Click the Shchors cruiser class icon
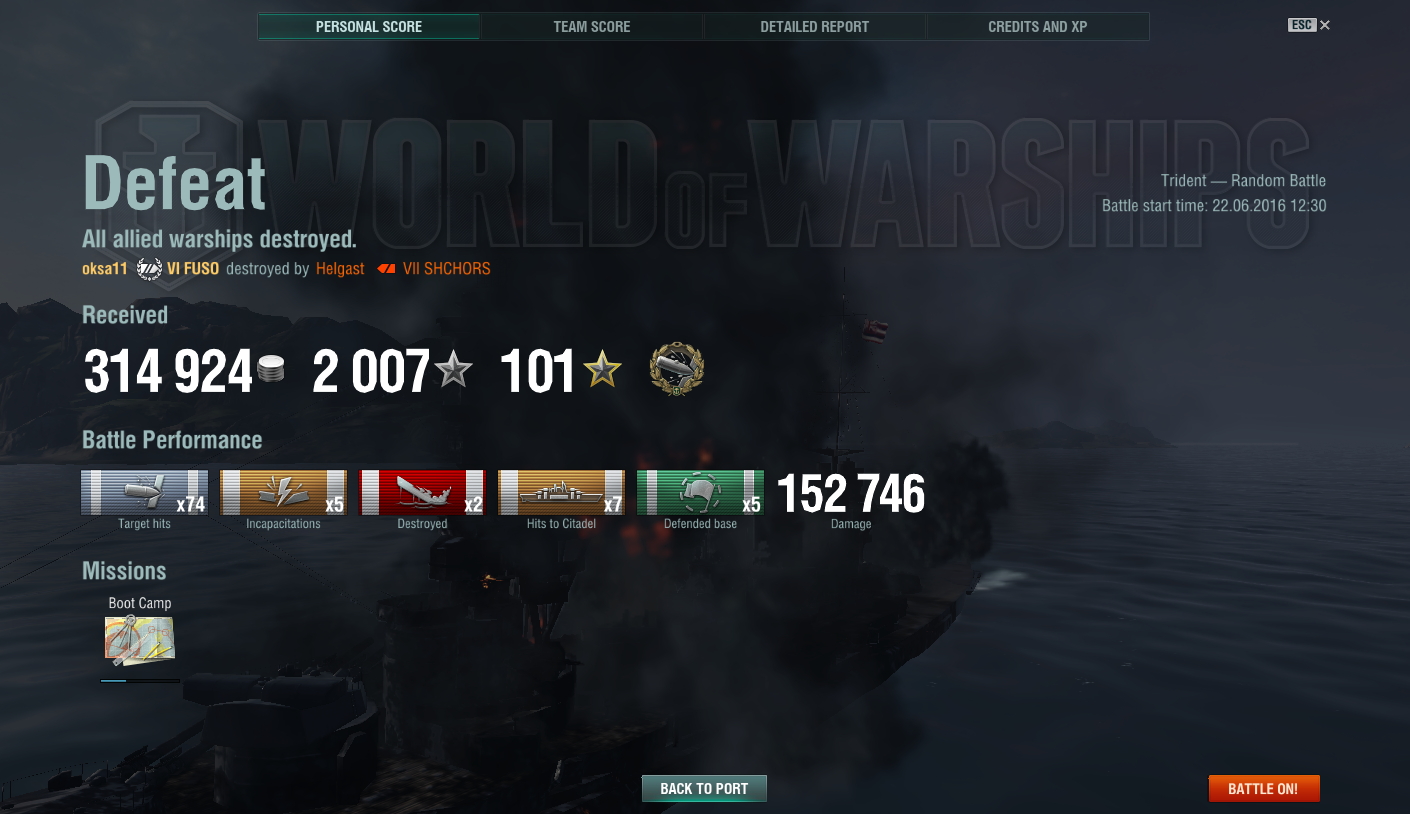 385,269
